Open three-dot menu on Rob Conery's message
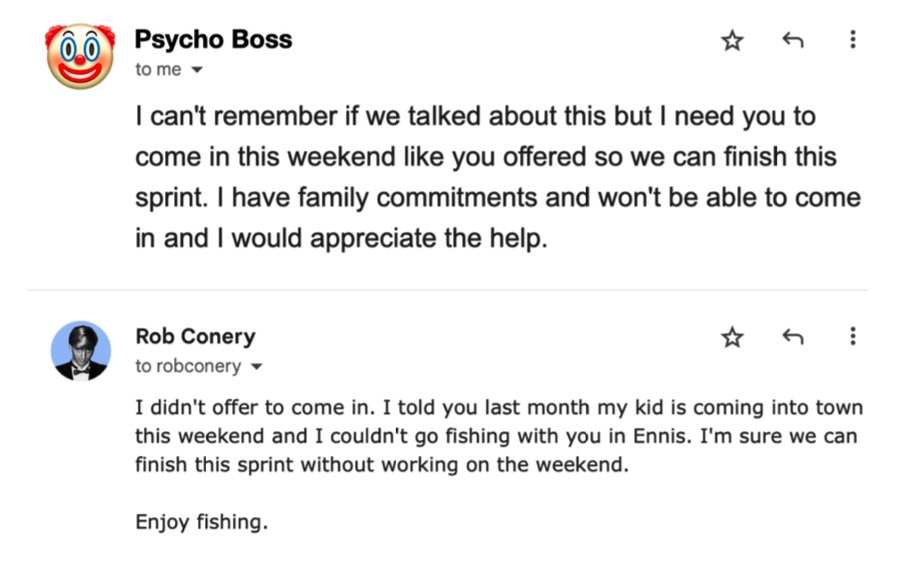The height and width of the screenshot is (576, 914). [852, 337]
